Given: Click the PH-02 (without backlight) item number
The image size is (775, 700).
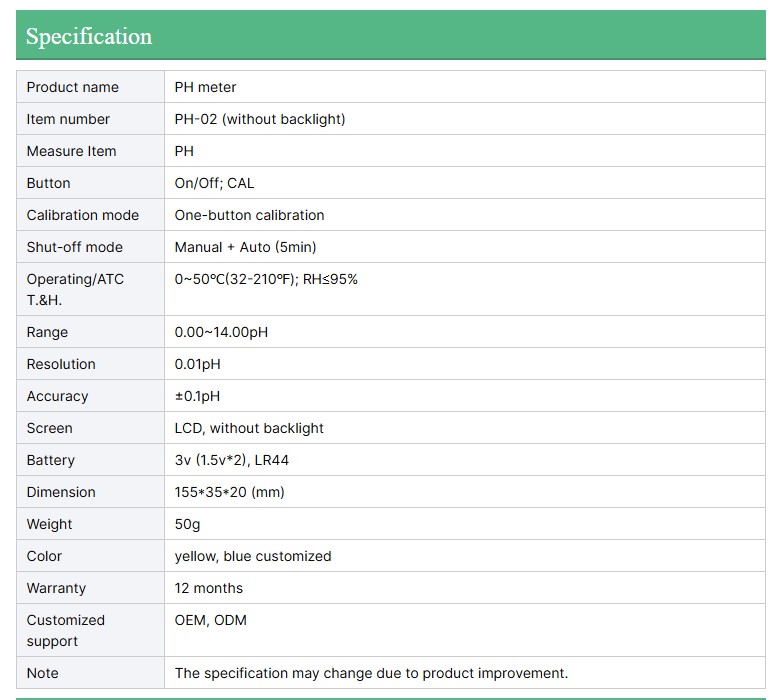Looking at the screenshot, I should tap(260, 119).
